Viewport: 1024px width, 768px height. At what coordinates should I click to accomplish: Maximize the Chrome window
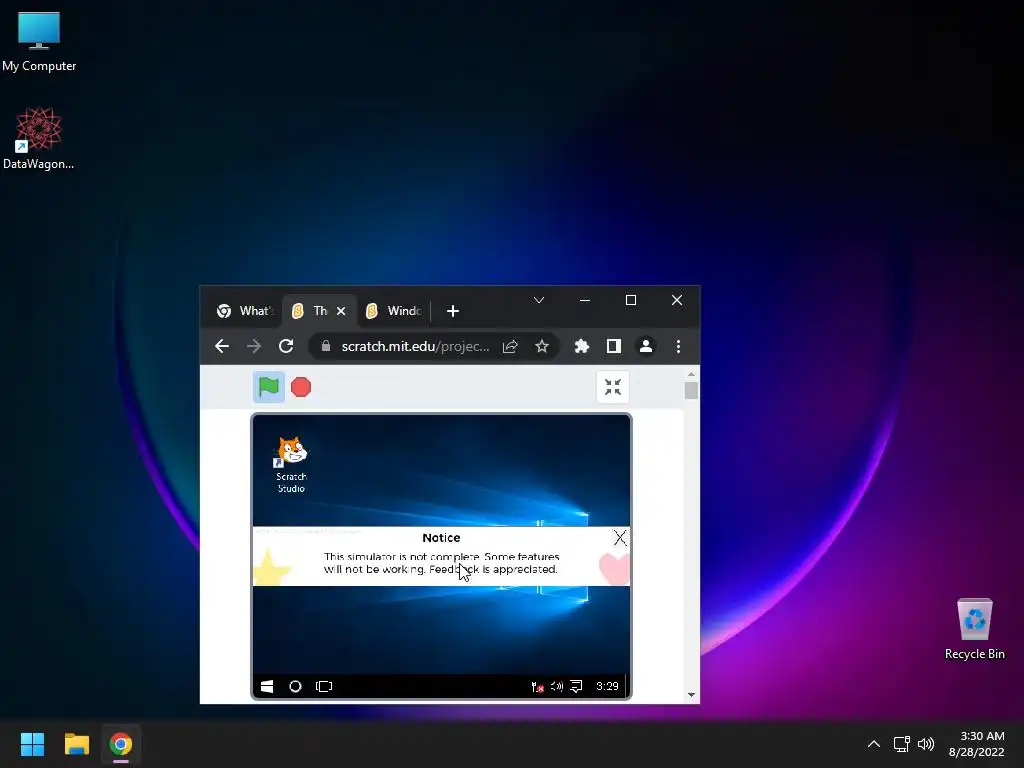coord(631,300)
